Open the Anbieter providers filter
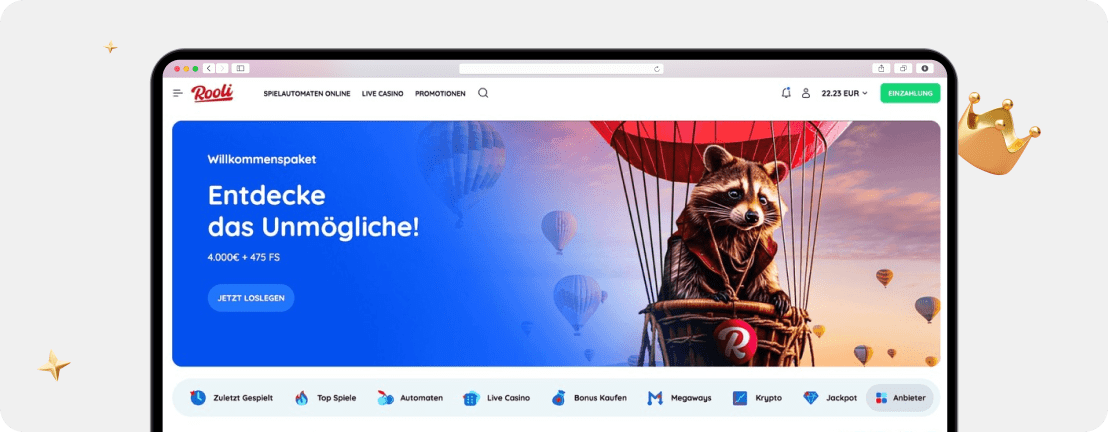Image resolution: width=1108 pixels, height=432 pixels. [x=900, y=398]
